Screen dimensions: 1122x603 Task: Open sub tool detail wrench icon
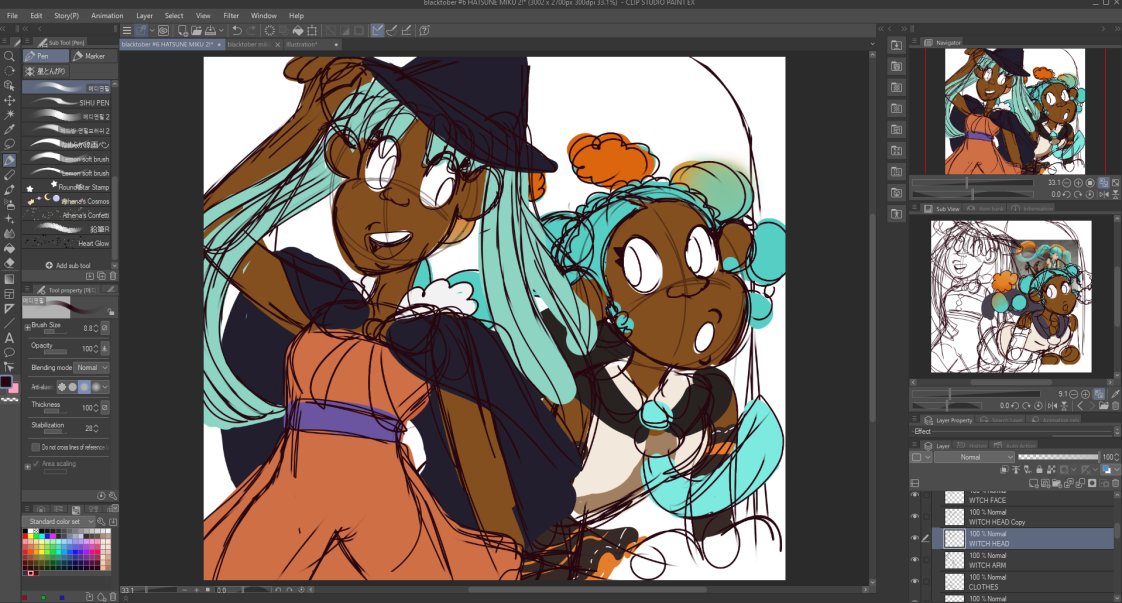click(112, 496)
